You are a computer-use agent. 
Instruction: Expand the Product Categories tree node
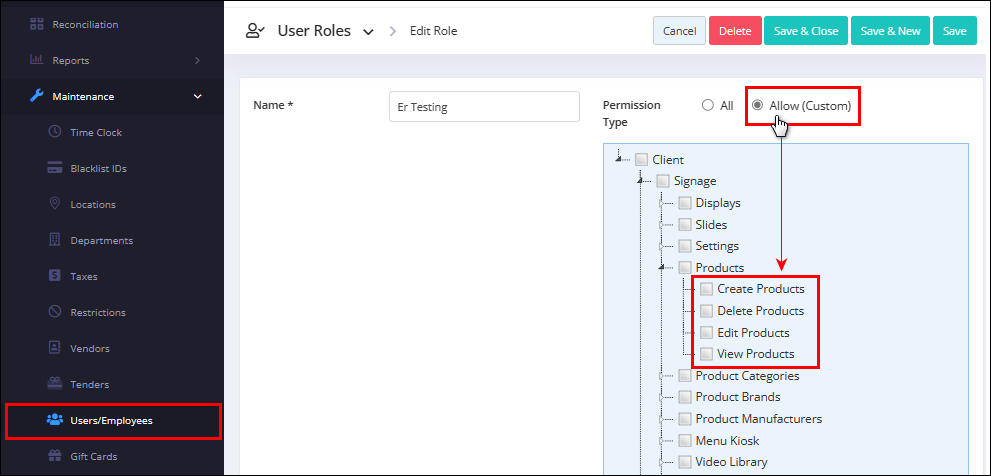[x=662, y=376]
